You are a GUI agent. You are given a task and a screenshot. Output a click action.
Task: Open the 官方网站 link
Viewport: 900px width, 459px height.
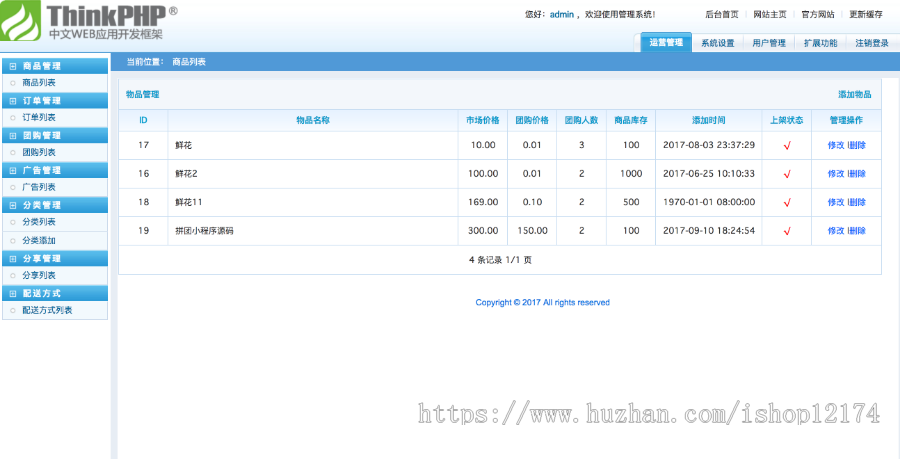pos(818,15)
